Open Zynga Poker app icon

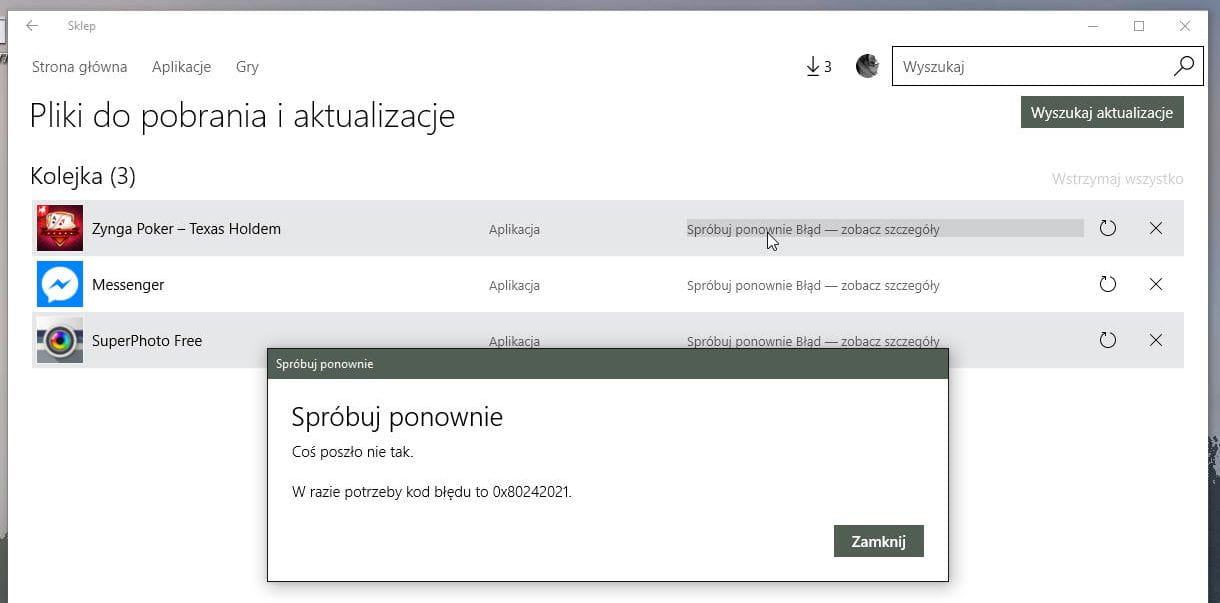[x=60, y=228]
